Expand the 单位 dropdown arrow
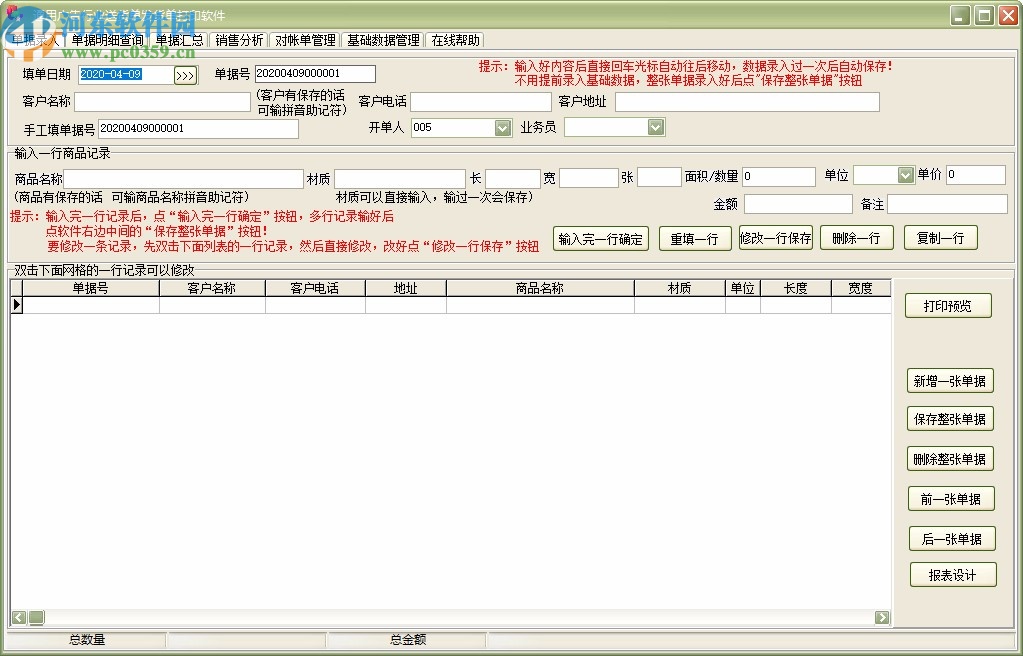The image size is (1023, 656). pos(905,175)
